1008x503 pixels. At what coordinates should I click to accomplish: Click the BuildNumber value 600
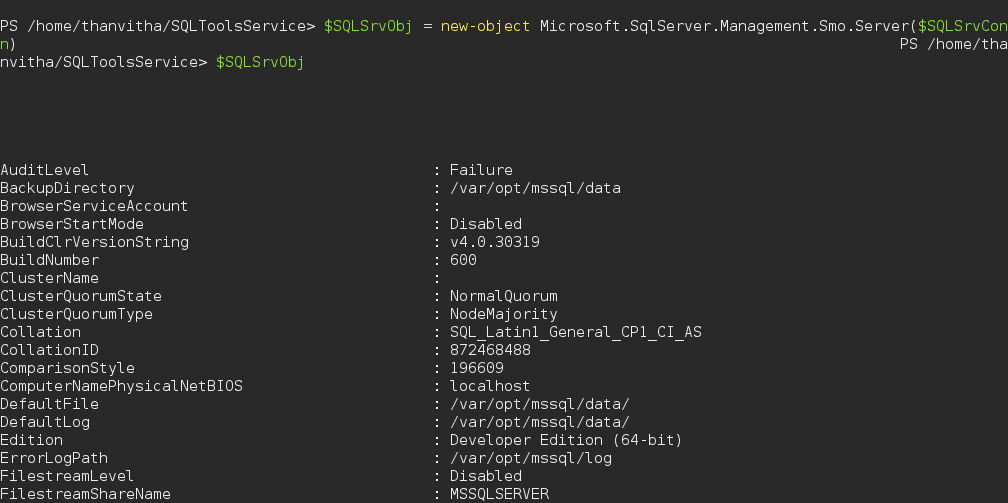463,260
